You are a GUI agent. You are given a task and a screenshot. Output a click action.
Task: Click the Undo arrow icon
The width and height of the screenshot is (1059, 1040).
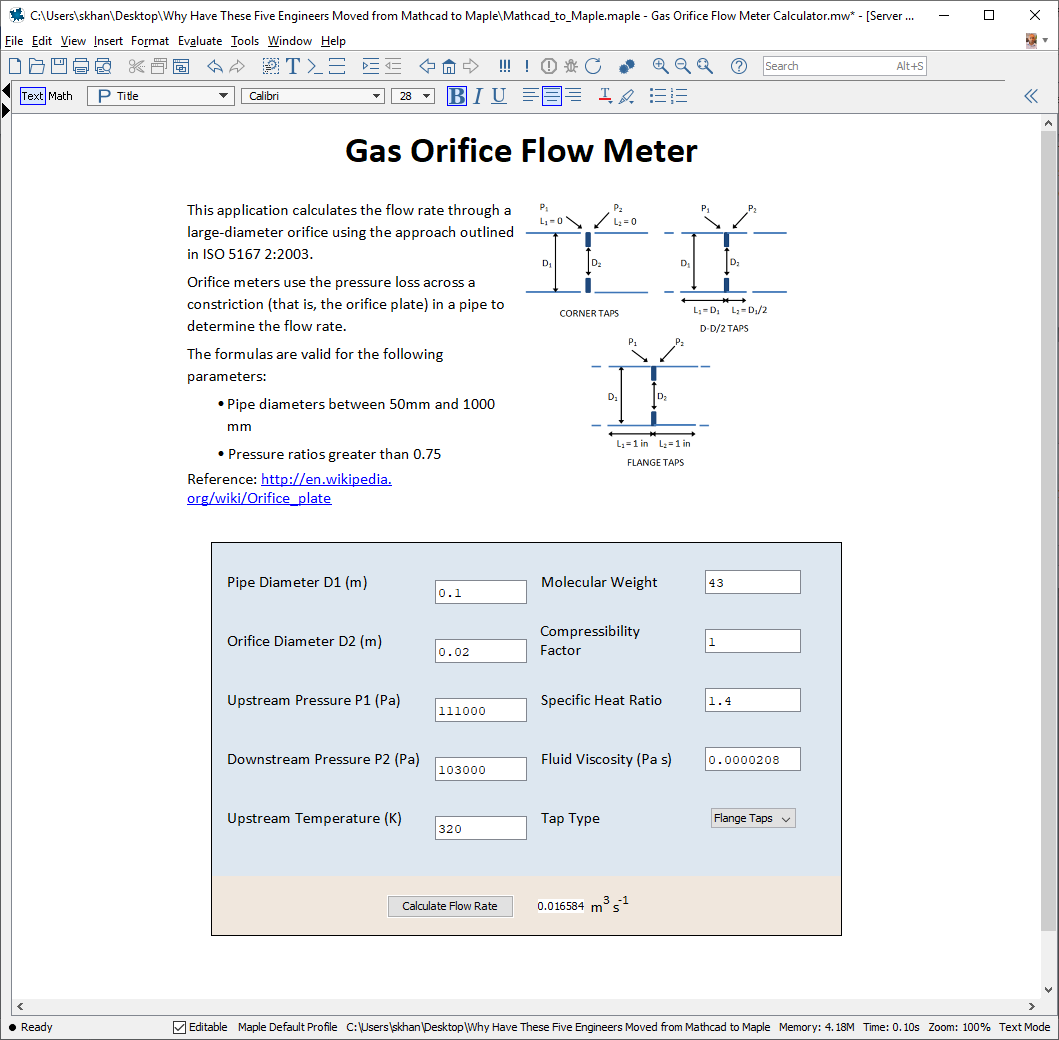coord(215,66)
